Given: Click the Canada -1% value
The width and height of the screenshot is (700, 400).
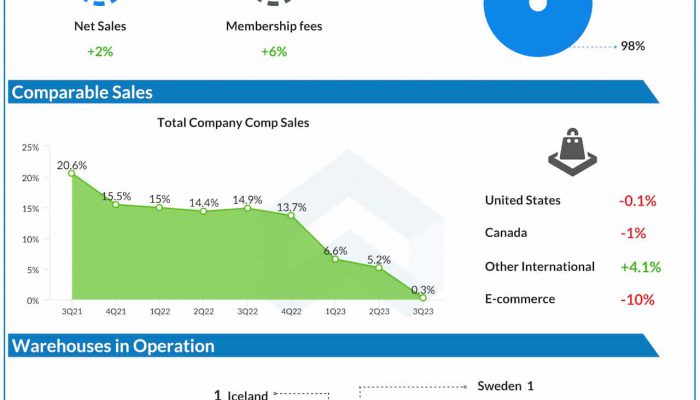Looking at the screenshot, I should pos(633,233).
